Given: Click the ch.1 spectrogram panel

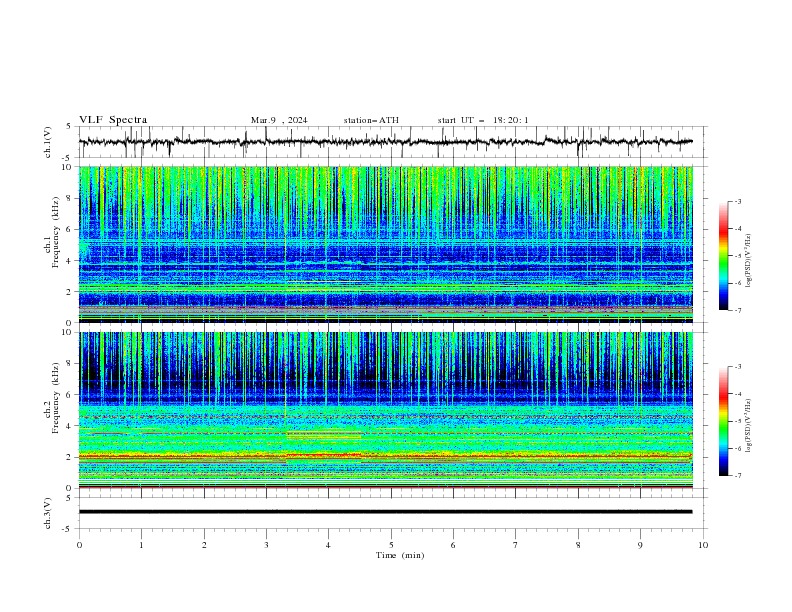Looking at the screenshot, I should (385, 244).
